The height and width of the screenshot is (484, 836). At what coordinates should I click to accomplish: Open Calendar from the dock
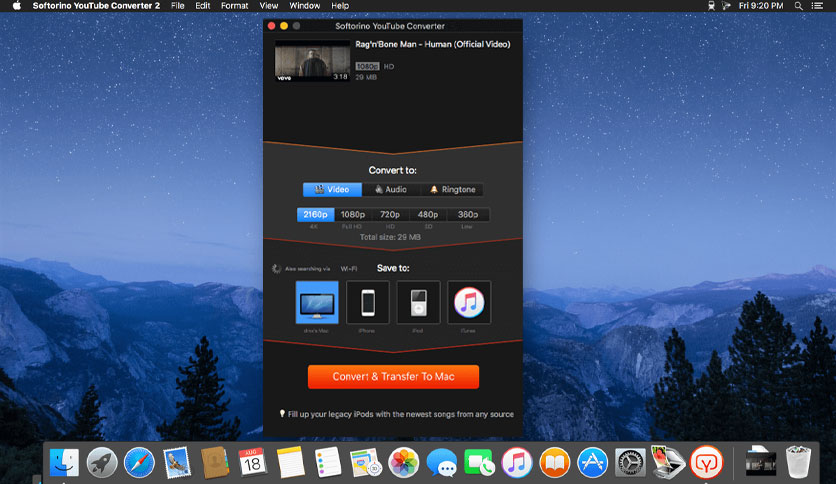pyautogui.click(x=252, y=462)
